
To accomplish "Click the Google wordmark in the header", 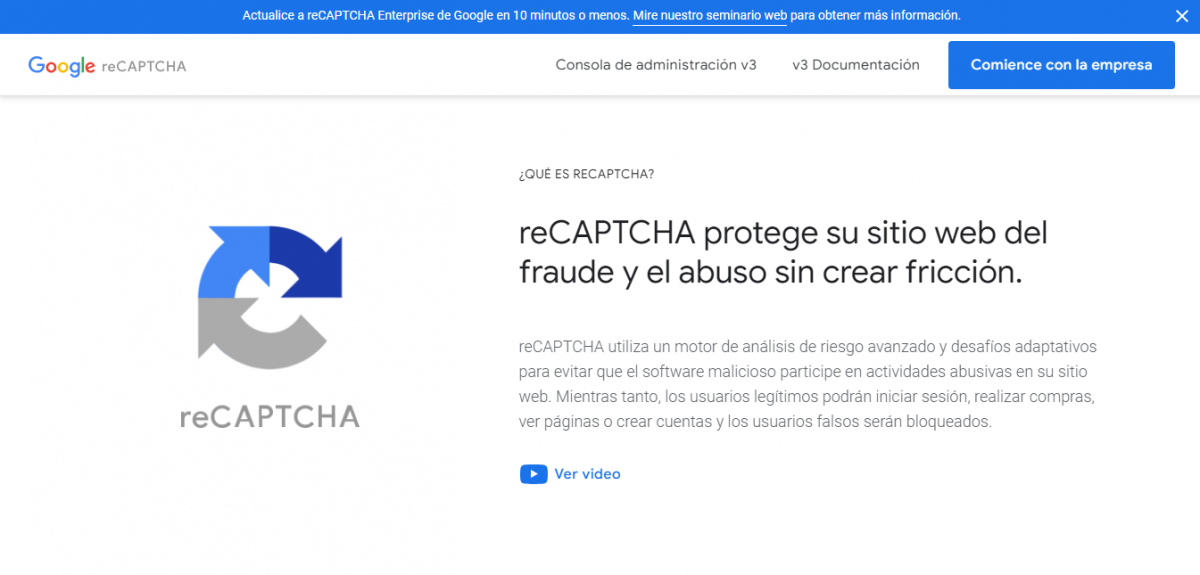I will tap(62, 66).
